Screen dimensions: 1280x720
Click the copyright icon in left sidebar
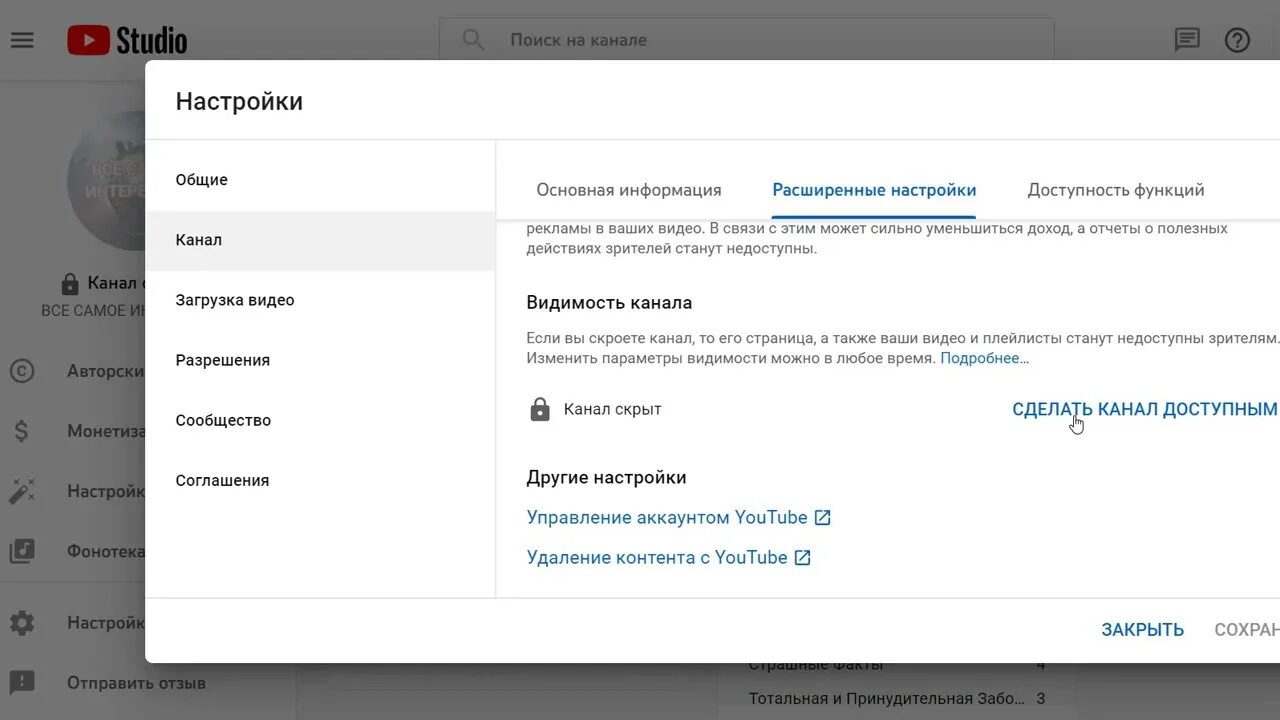click(x=22, y=371)
